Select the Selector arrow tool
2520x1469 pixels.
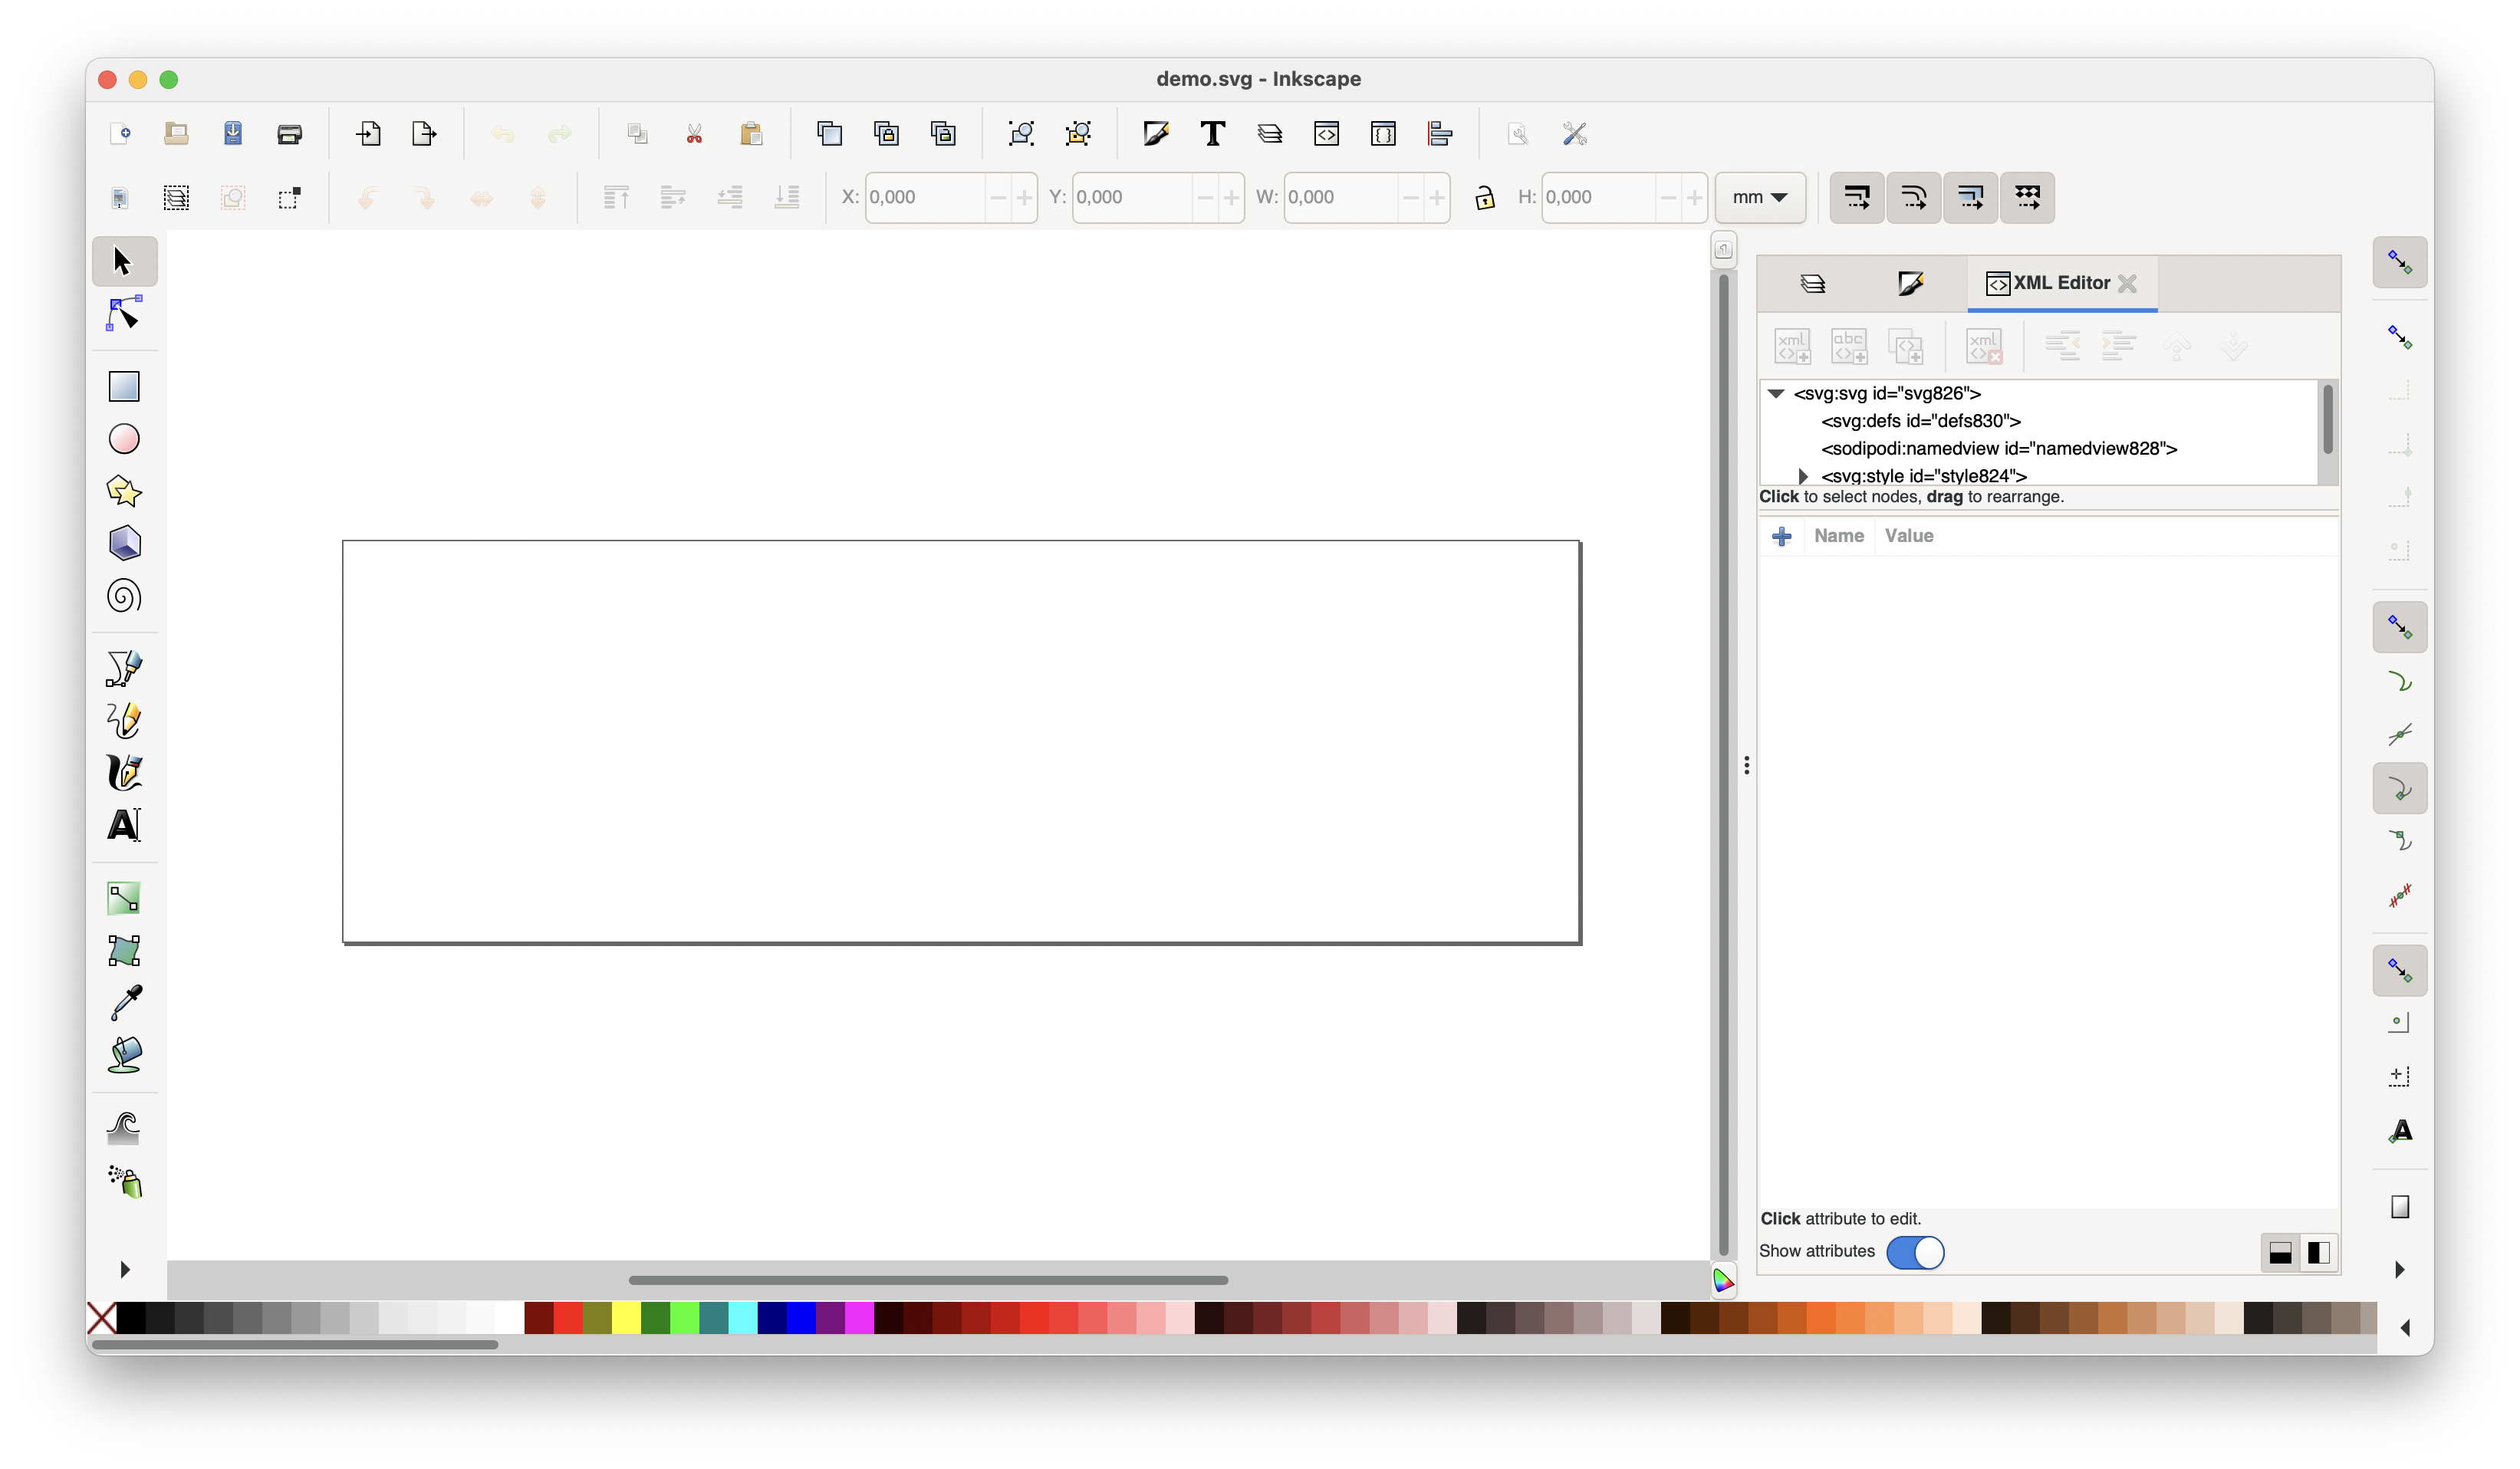pyautogui.click(x=123, y=261)
